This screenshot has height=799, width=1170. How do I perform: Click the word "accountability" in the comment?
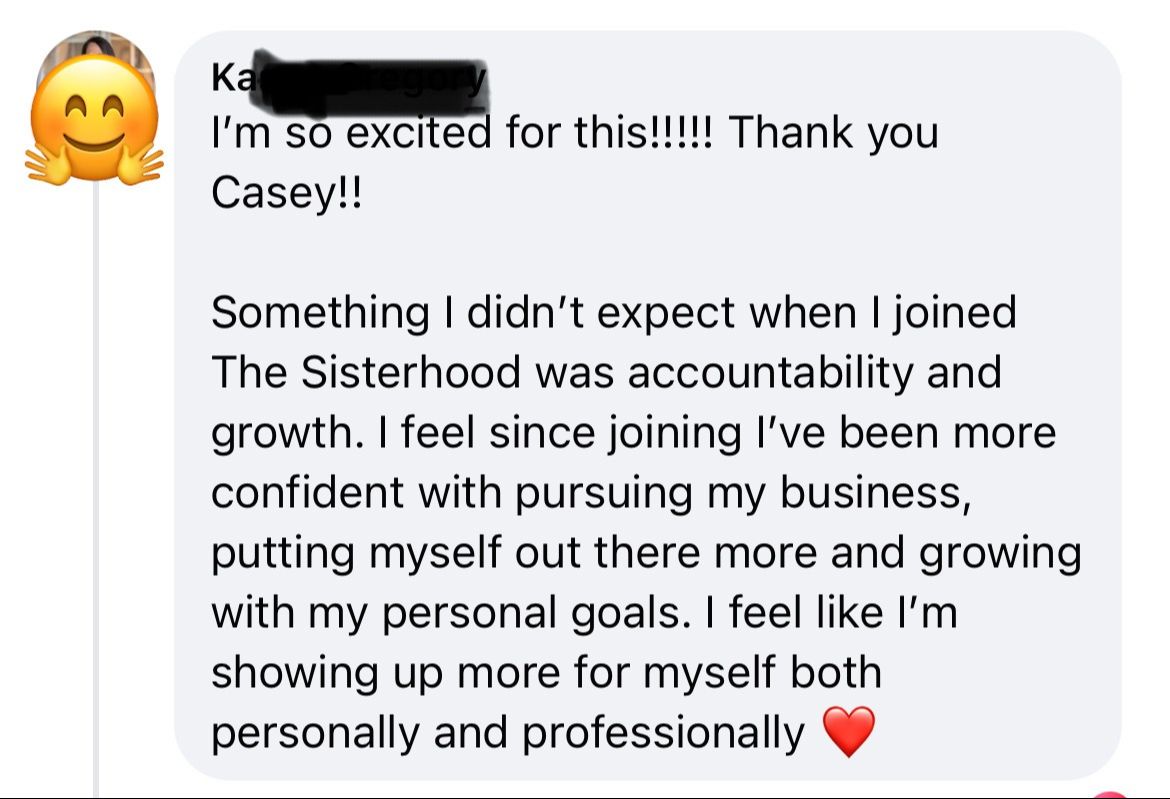(x=771, y=373)
